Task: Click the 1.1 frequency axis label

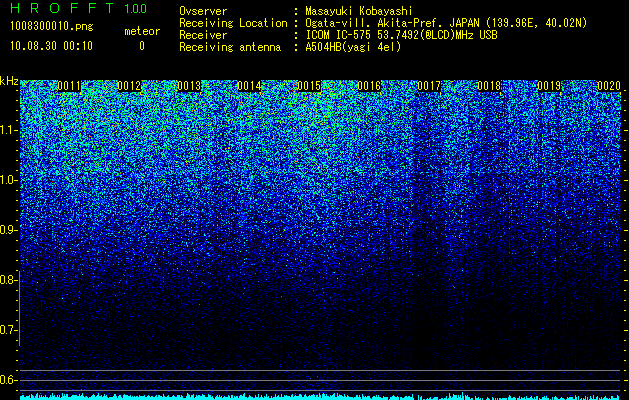Action: click(x=9, y=130)
